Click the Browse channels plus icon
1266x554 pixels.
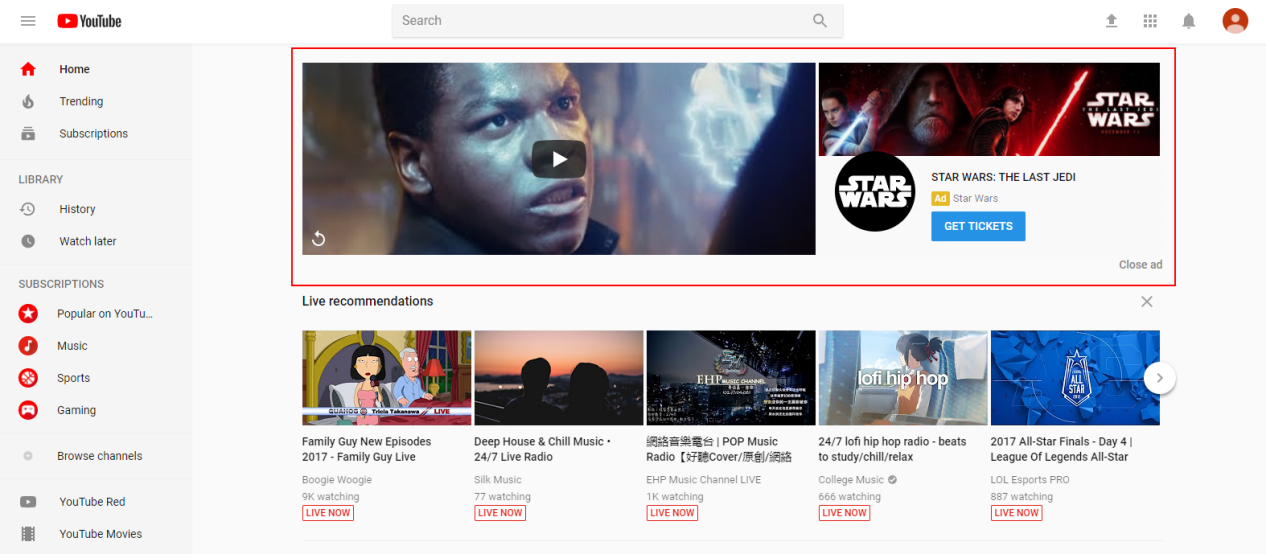[x=28, y=455]
